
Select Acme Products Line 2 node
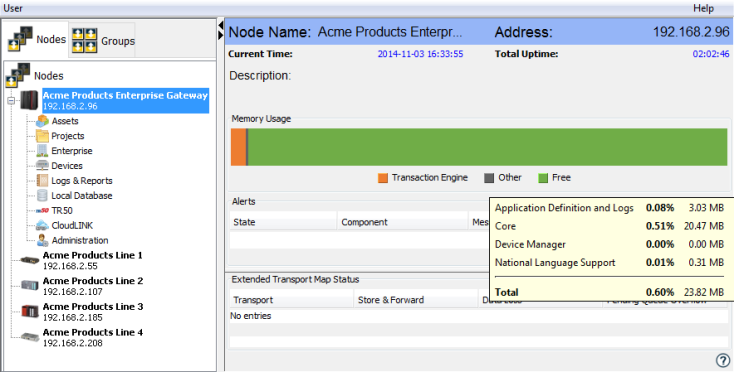[x=93, y=286]
